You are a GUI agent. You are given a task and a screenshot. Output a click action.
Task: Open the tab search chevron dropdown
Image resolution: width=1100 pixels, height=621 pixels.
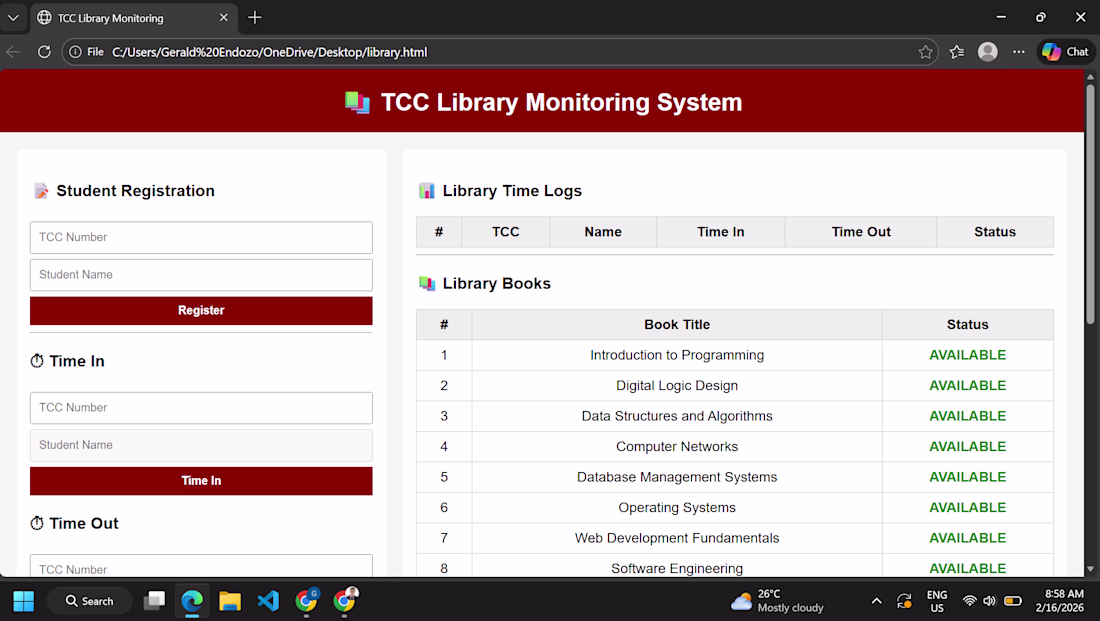click(13, 18)
